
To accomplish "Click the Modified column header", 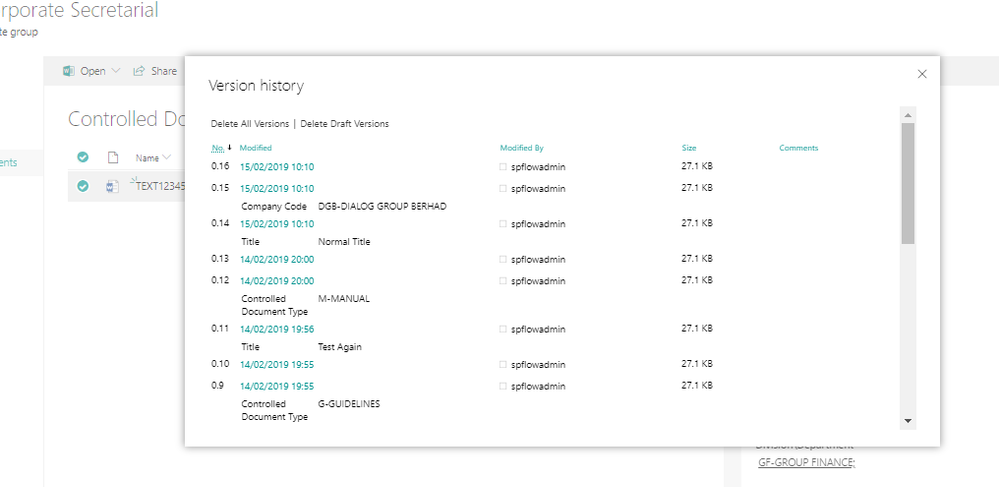I will tap(255, 148).
